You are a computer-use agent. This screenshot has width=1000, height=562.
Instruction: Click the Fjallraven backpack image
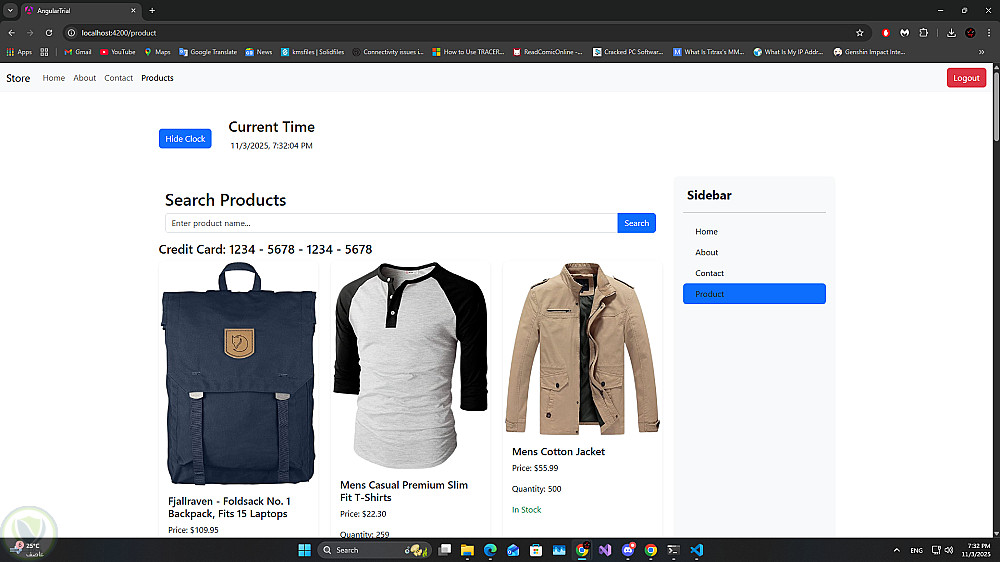click(x=239, y=374)
